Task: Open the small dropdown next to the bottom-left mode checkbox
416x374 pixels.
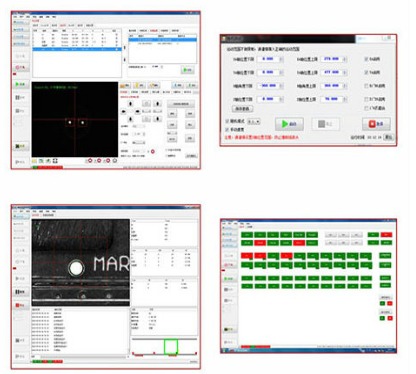Action: tap(253, 121)
